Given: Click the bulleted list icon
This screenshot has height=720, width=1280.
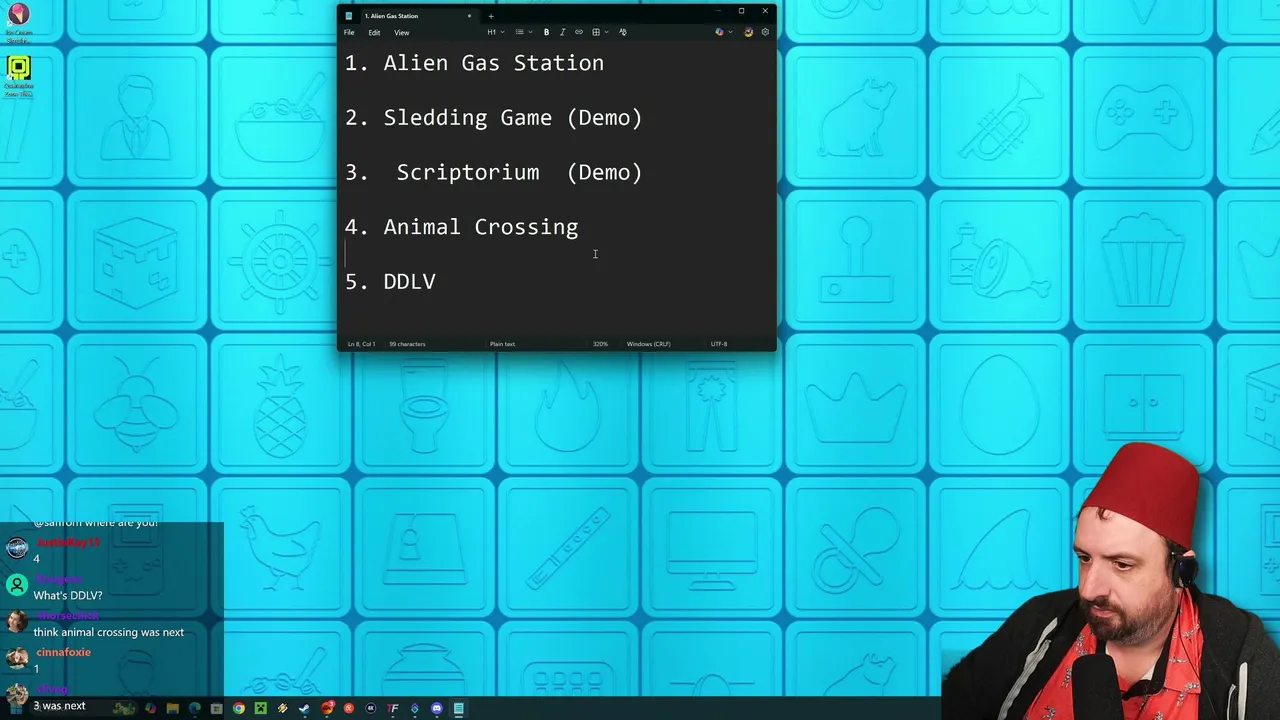Looking at the screenshot, I should [519, 32].
